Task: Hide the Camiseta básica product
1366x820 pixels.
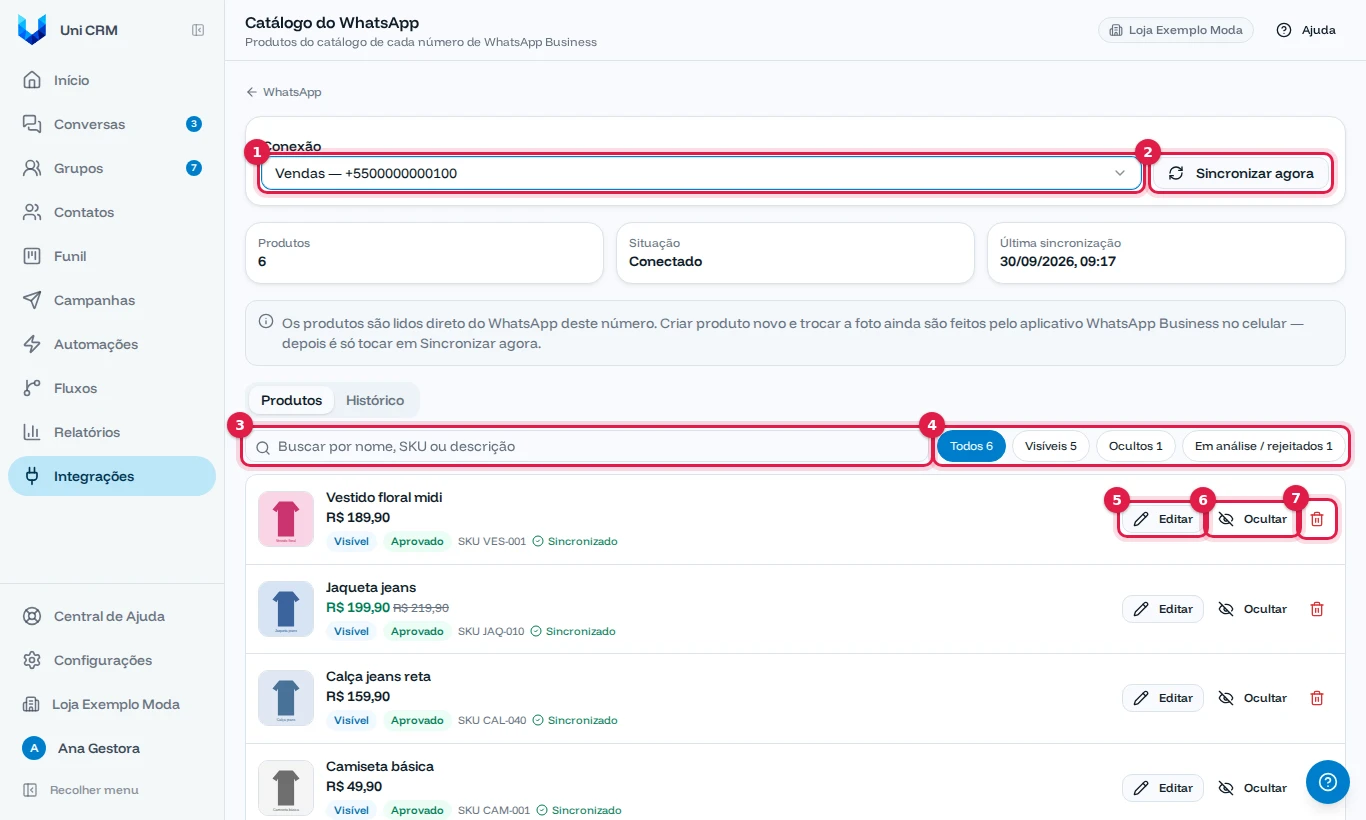Action: coord(1252,788)
